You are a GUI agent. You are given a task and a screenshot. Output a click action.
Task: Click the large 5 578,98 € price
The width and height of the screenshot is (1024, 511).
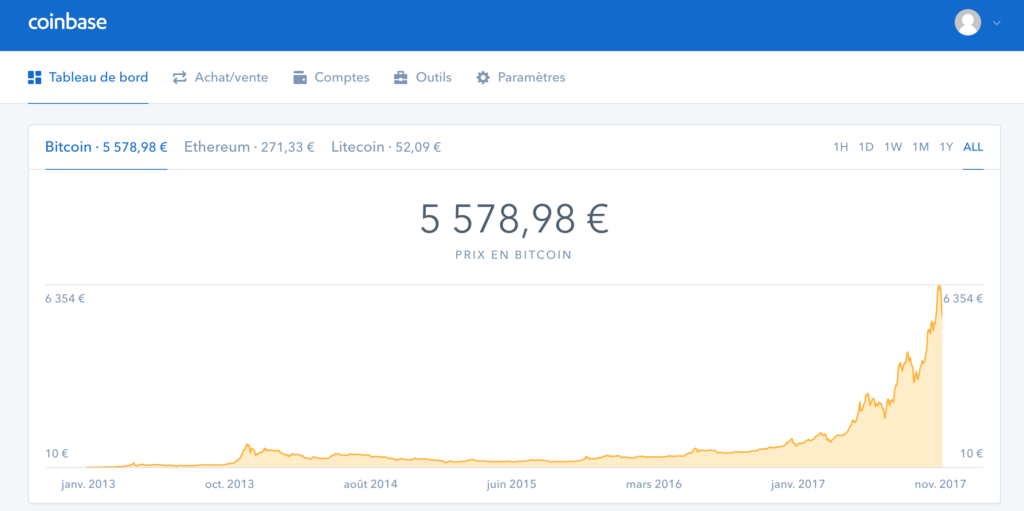click(514, 219)
